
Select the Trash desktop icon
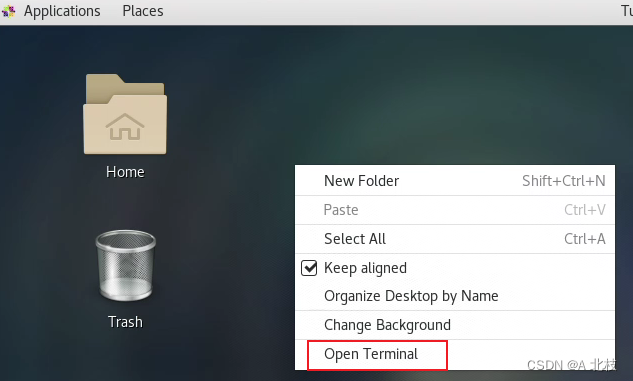[x=126, y=266]
